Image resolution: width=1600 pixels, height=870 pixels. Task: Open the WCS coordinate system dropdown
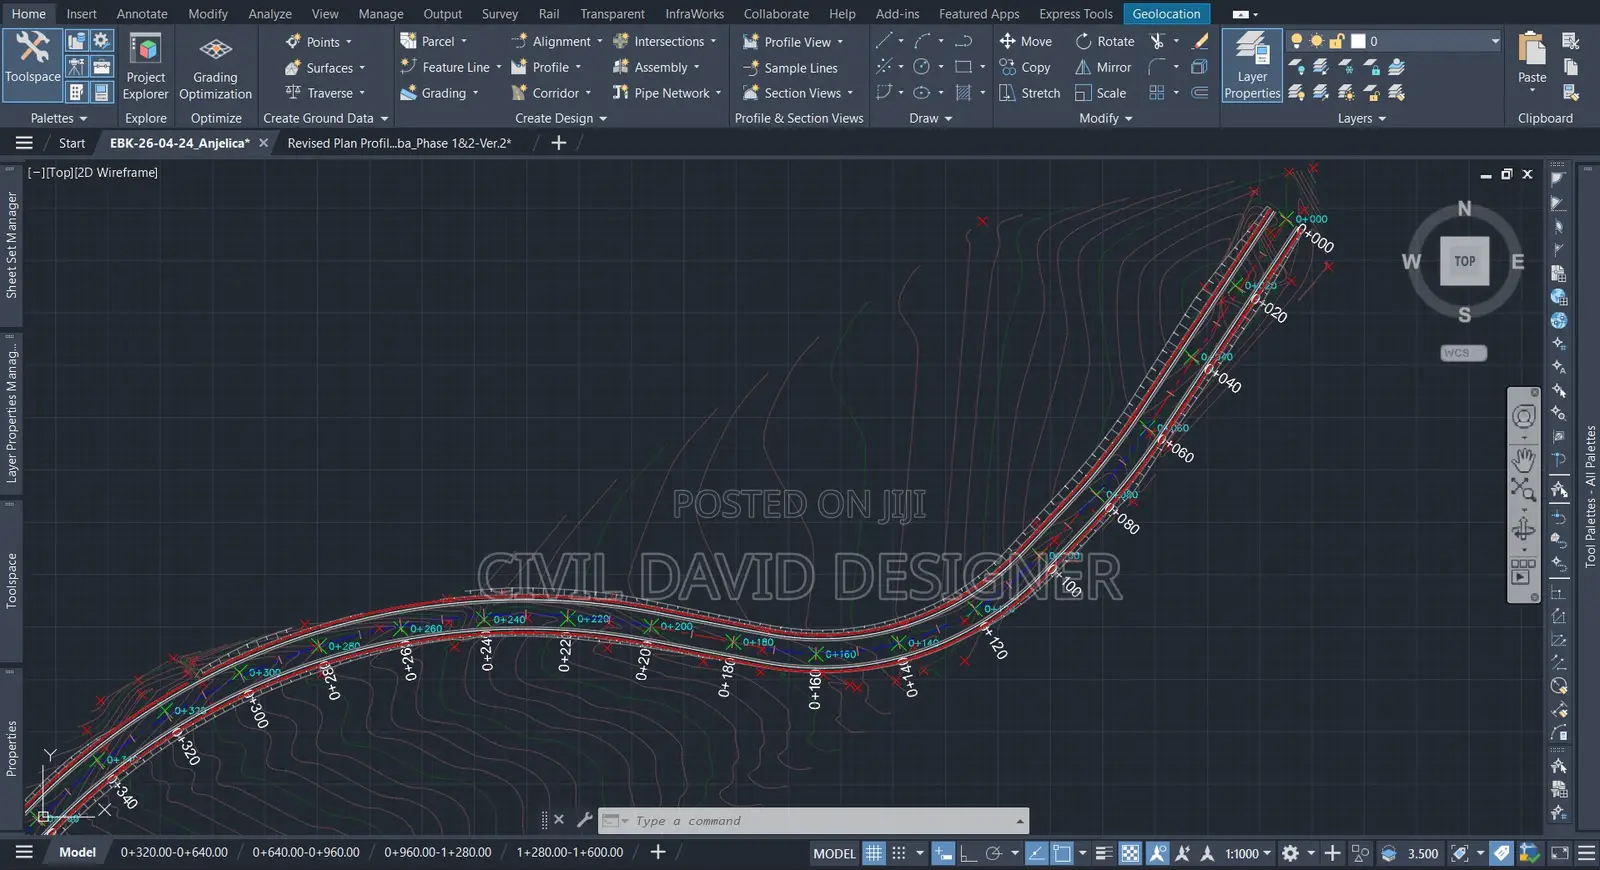pyautogui.click(x=1464, y=353)
